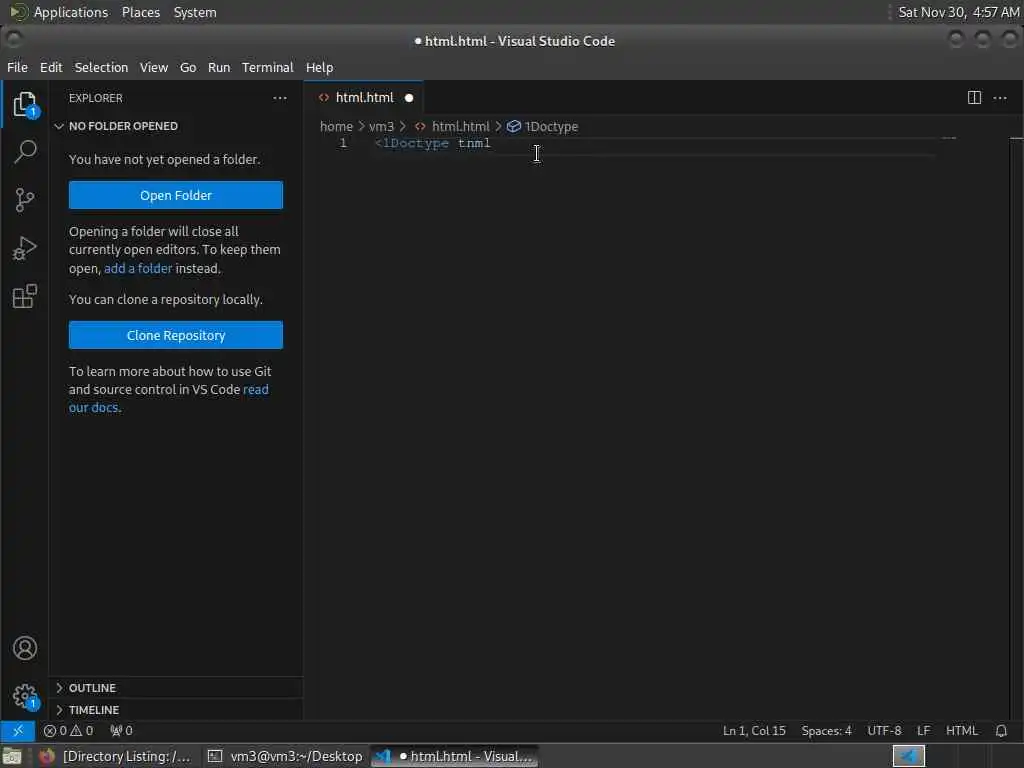This screenshot has width=1024, height=768.
Task: Open the editor More Actions ellipsis
Action: click(x=1000, y=98)
